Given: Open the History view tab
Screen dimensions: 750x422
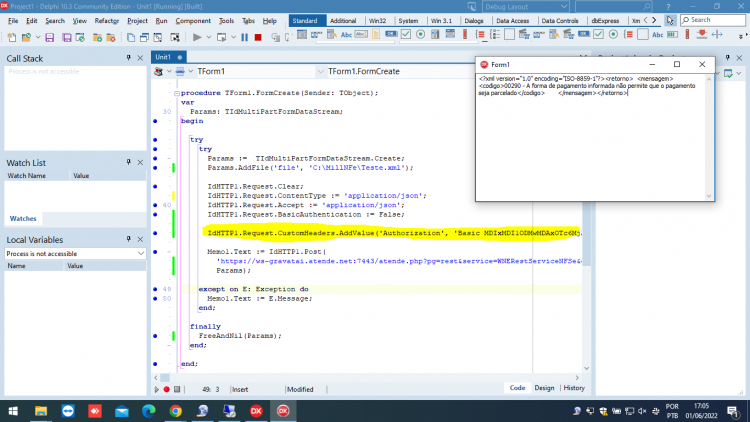Looking at the screenshot, I should click(x=574, y=388).
